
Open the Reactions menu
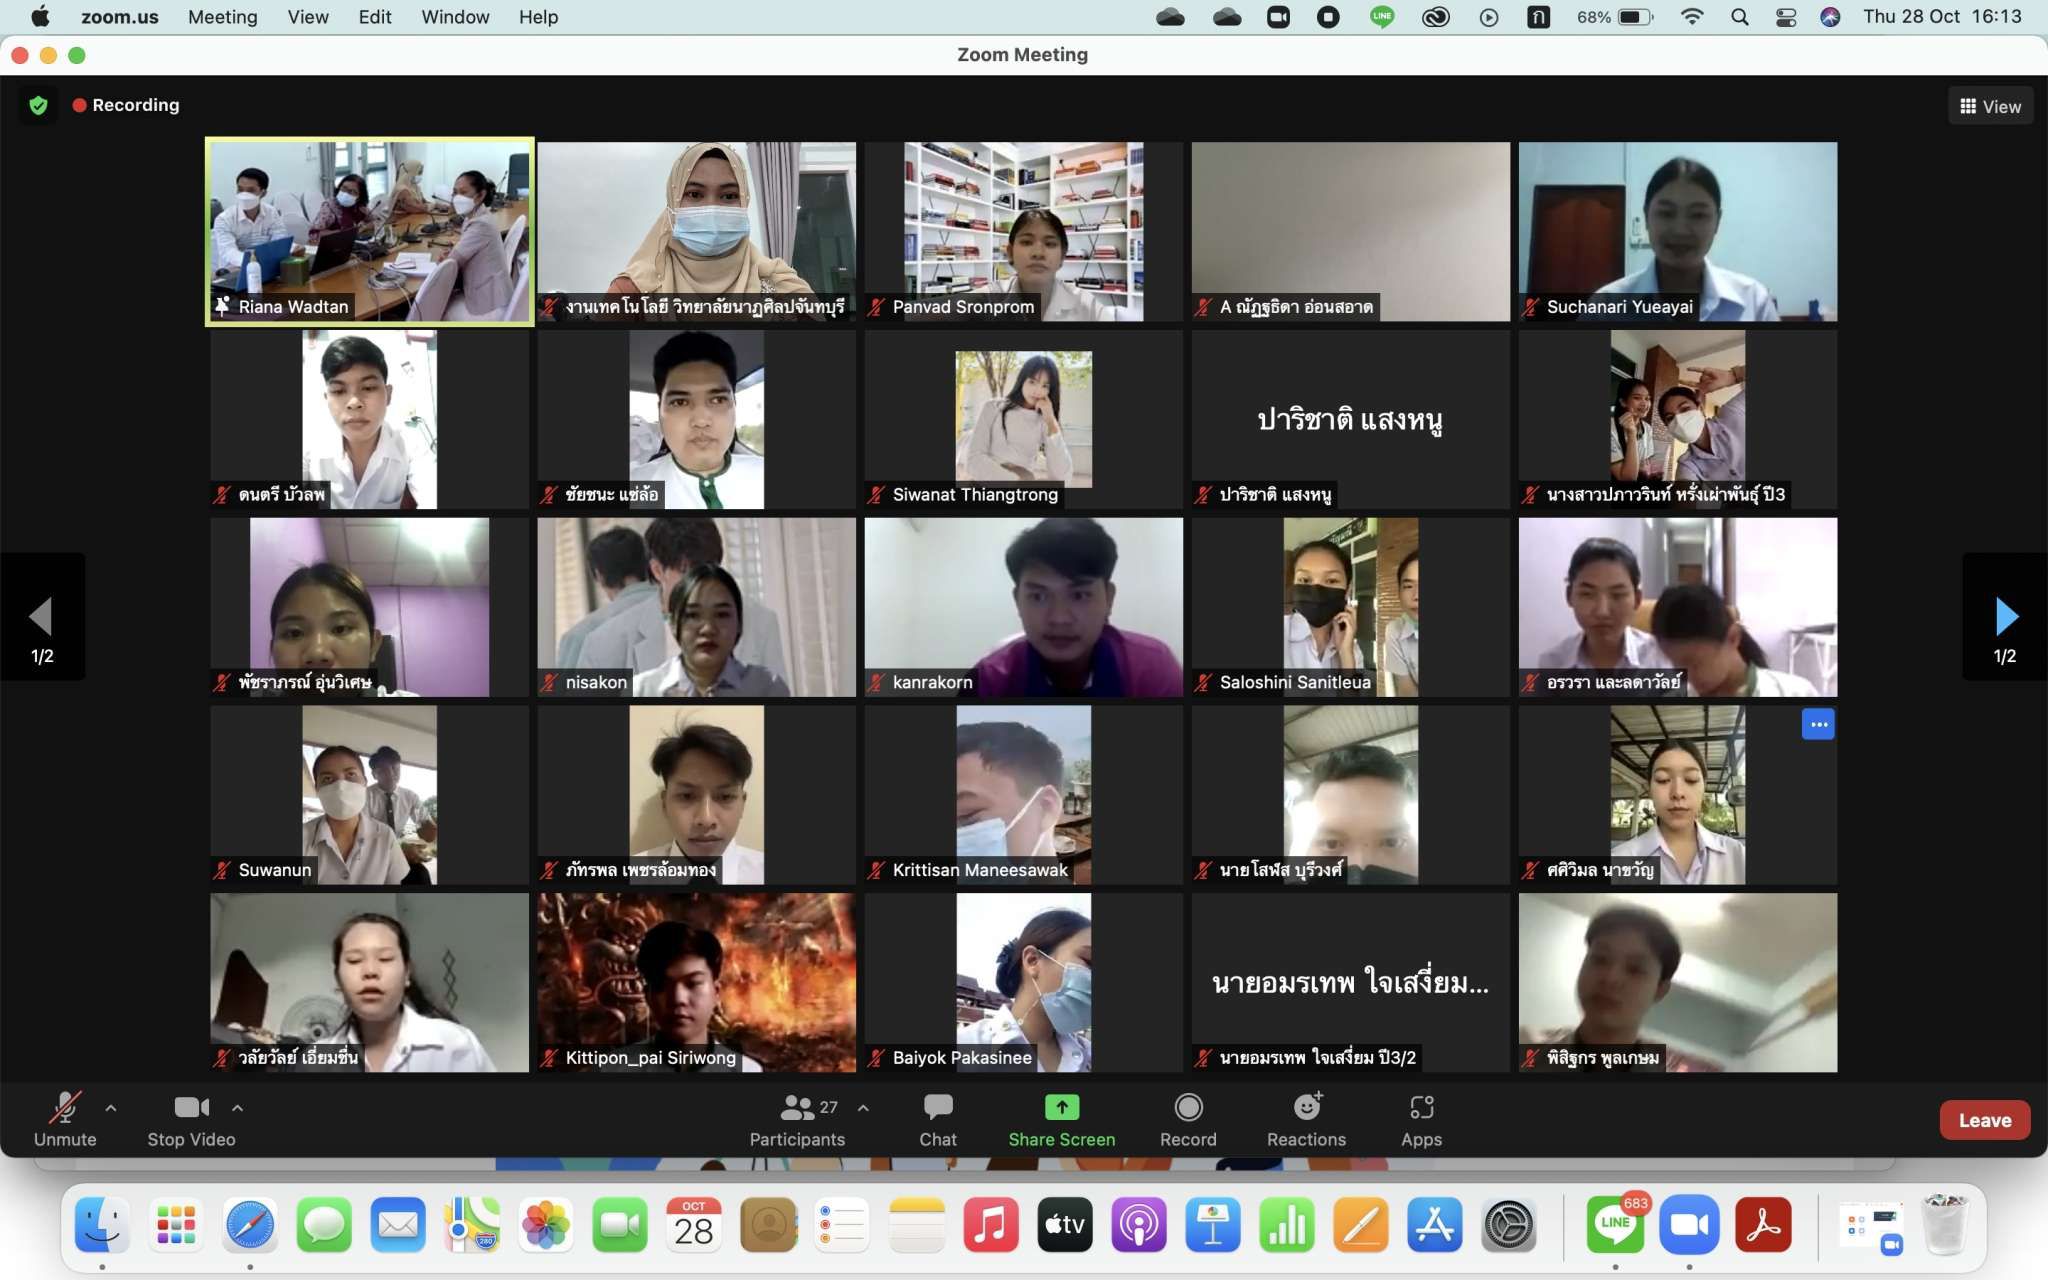pyautogui.click(x=1306, y=1119)
